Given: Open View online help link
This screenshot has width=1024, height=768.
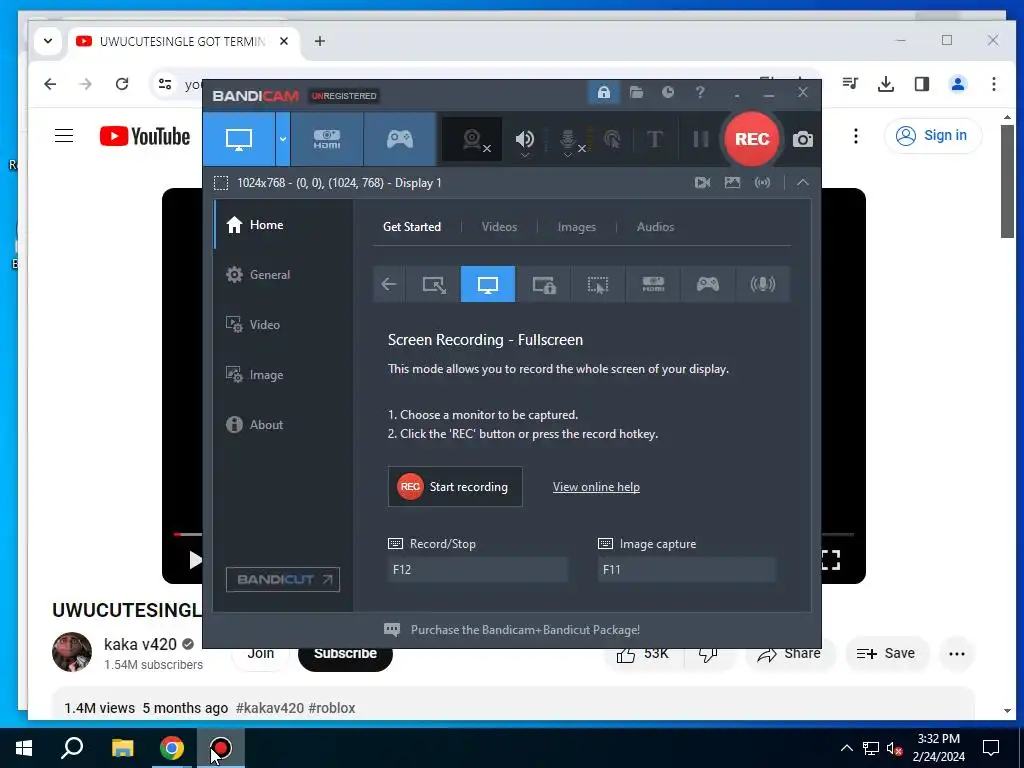Looking at the screenshot, I should (596, 487).
